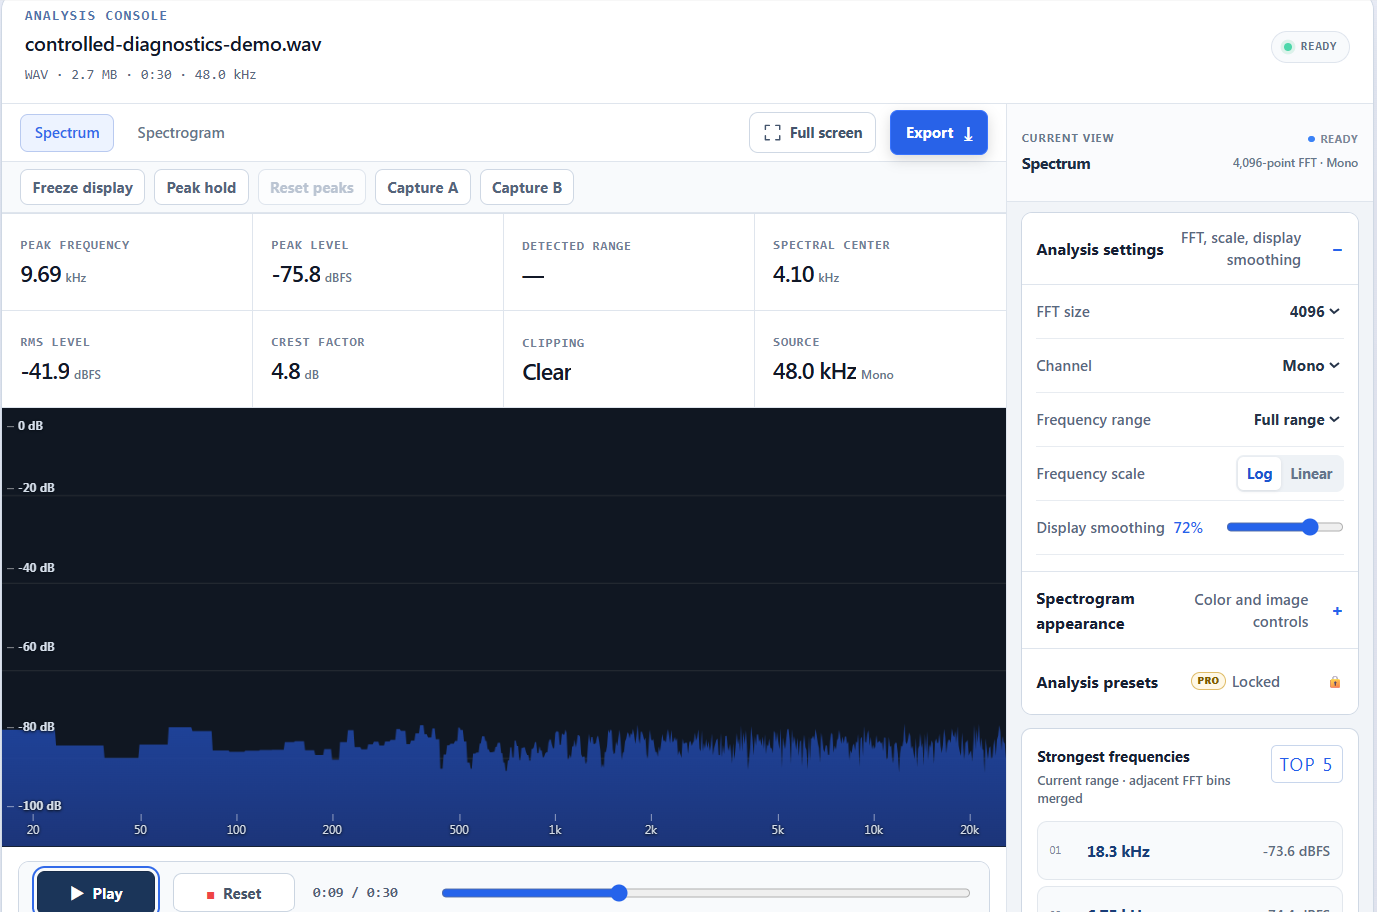Screen dimensions: 1377x912
Task: Click the 10k frequency axis label
Action: 873,830
